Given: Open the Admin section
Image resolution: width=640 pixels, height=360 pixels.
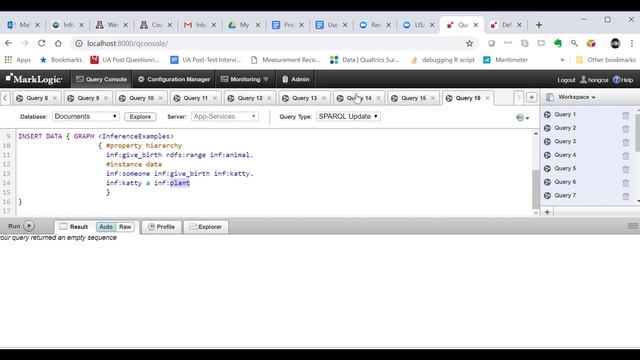Looking at the screenshot, I should point(296,79).
